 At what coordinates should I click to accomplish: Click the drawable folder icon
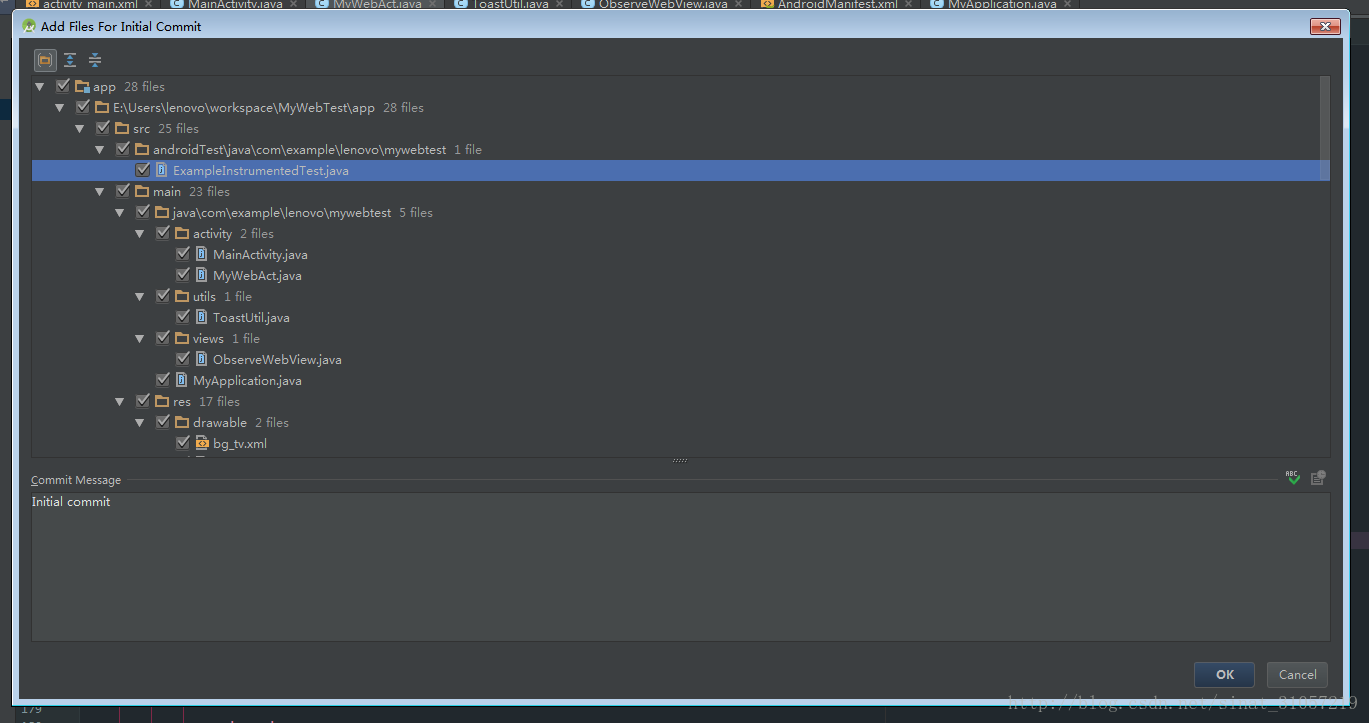click(182, 422)
